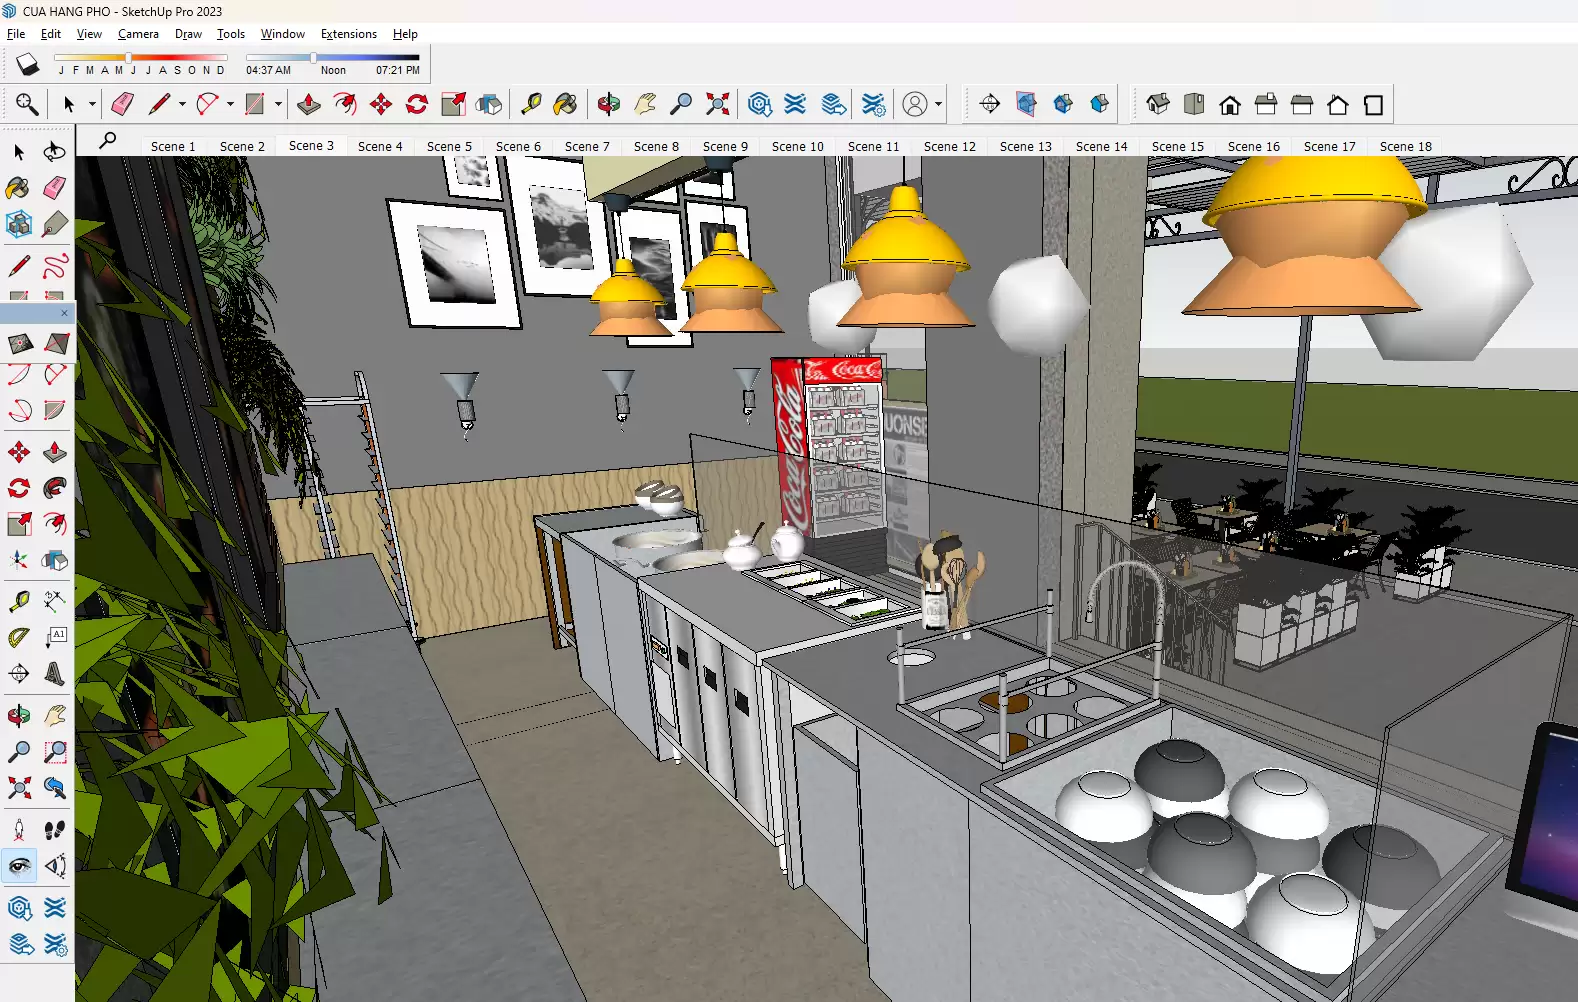Click the Zoom Extents icon in toolbar
The width and height of the screenshot is (1578, 1002).
pos(717,104)
